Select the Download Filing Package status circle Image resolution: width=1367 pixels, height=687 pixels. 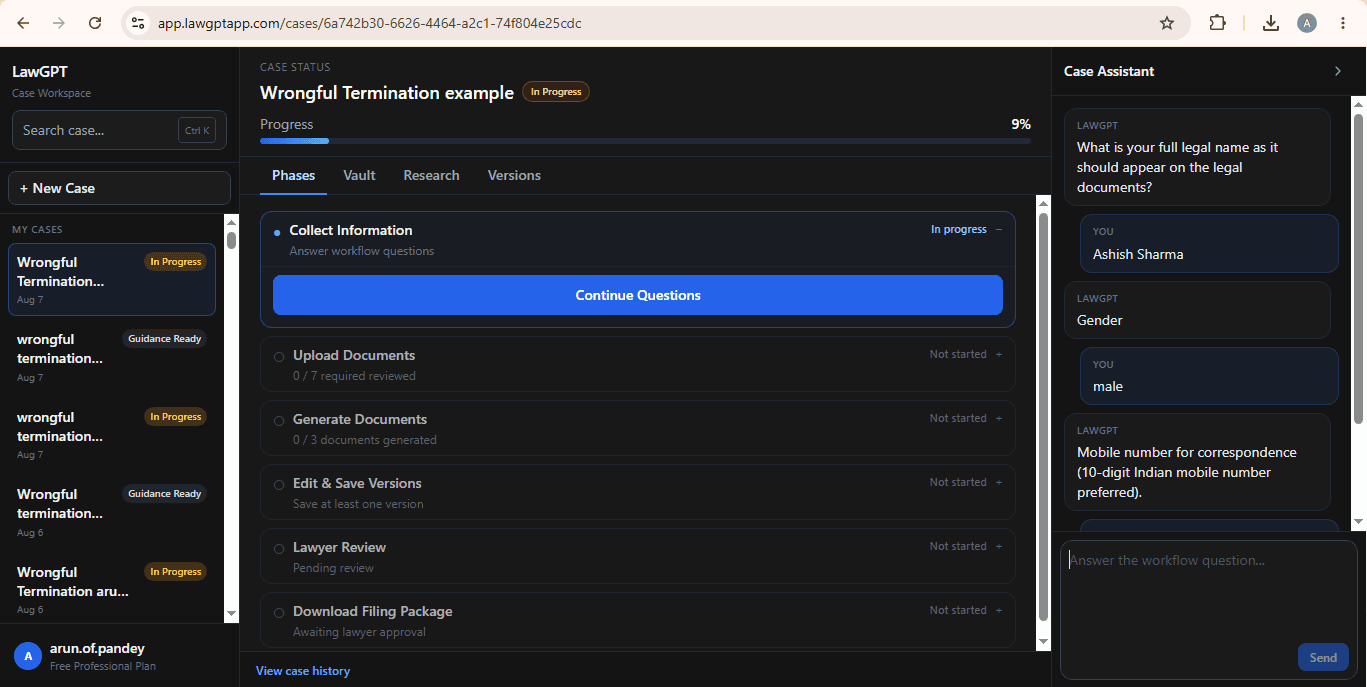tap(279, 613)
